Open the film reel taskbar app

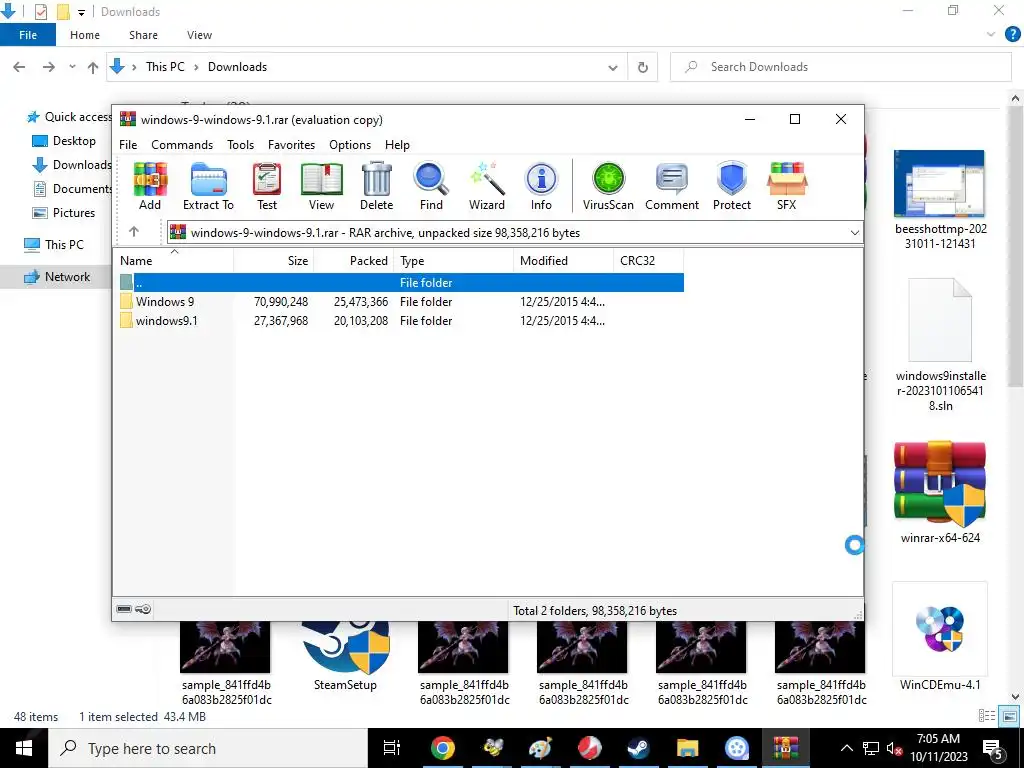(737, 748)
